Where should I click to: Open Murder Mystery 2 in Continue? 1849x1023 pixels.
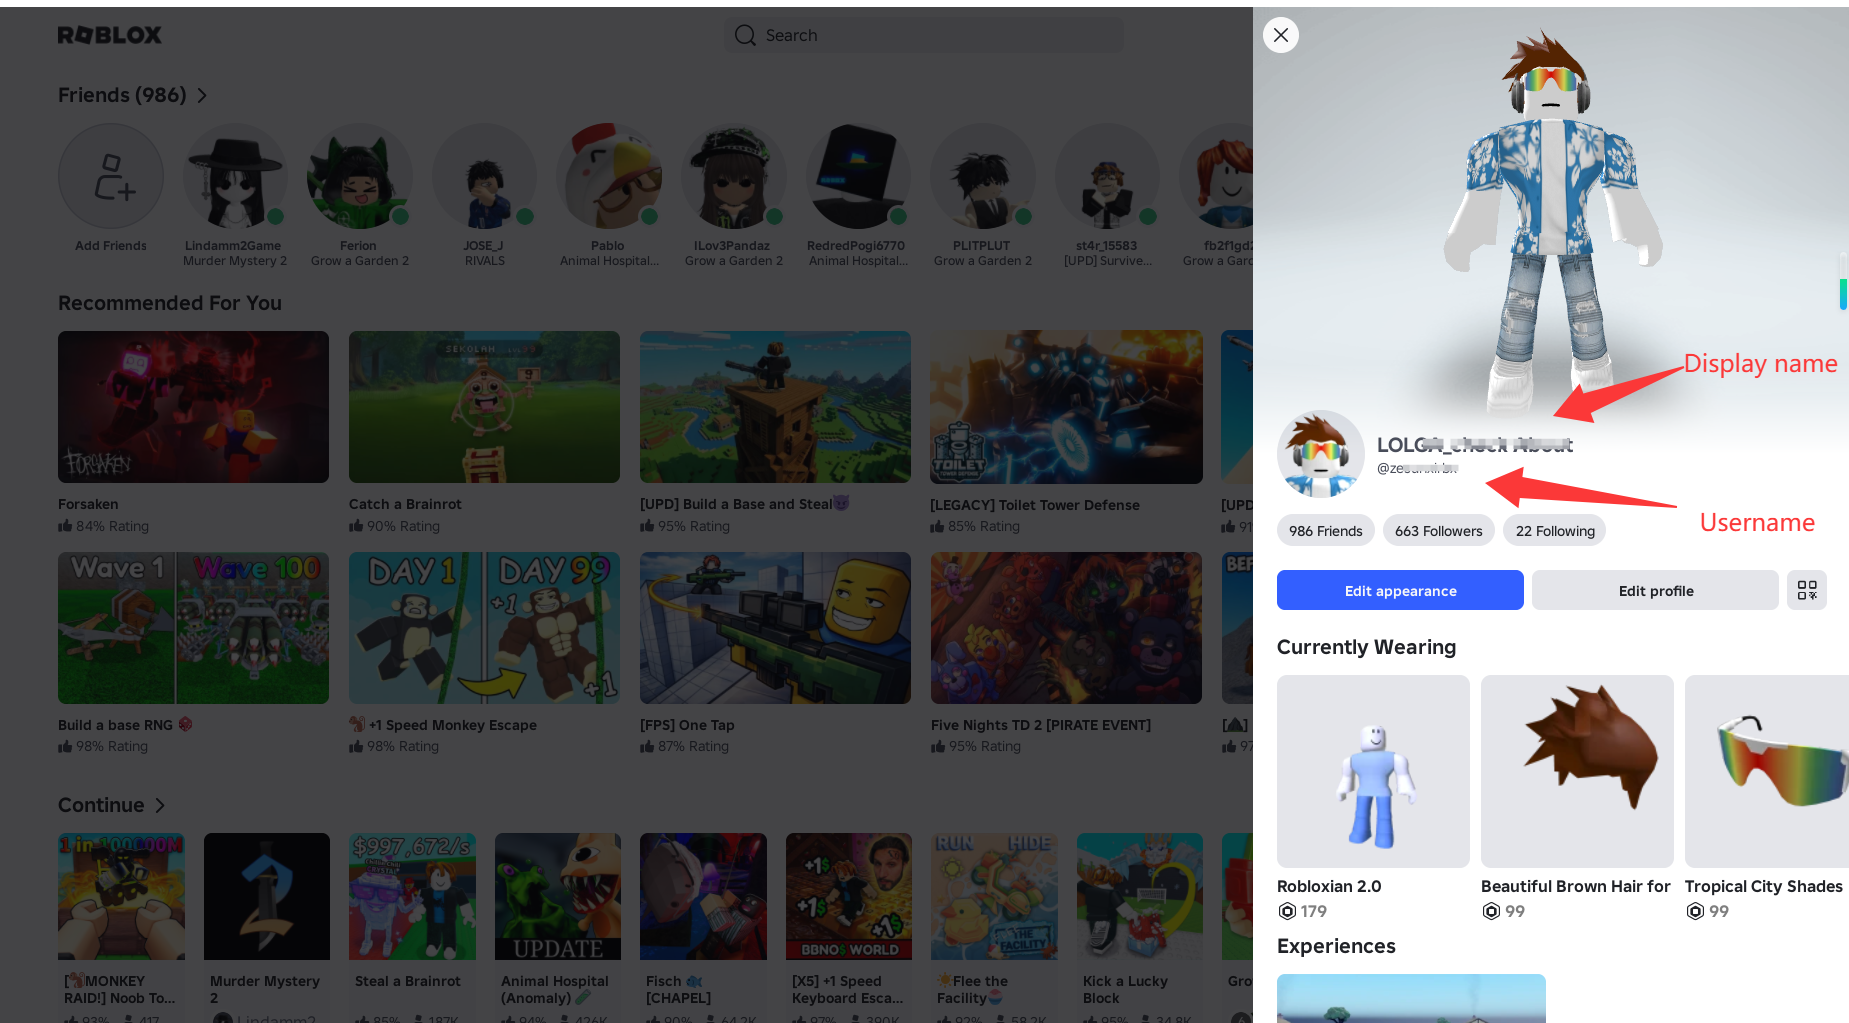pos(267,896)
